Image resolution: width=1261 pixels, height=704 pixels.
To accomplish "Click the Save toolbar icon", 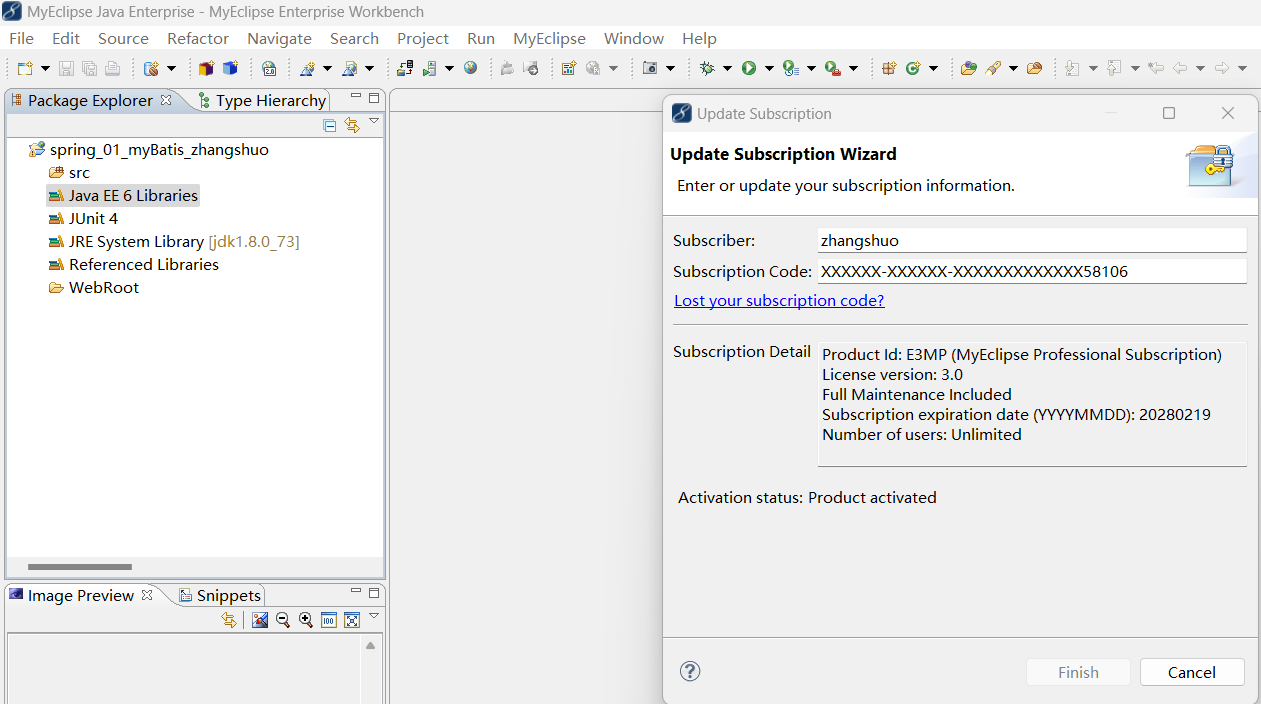I will pos(66,68).
